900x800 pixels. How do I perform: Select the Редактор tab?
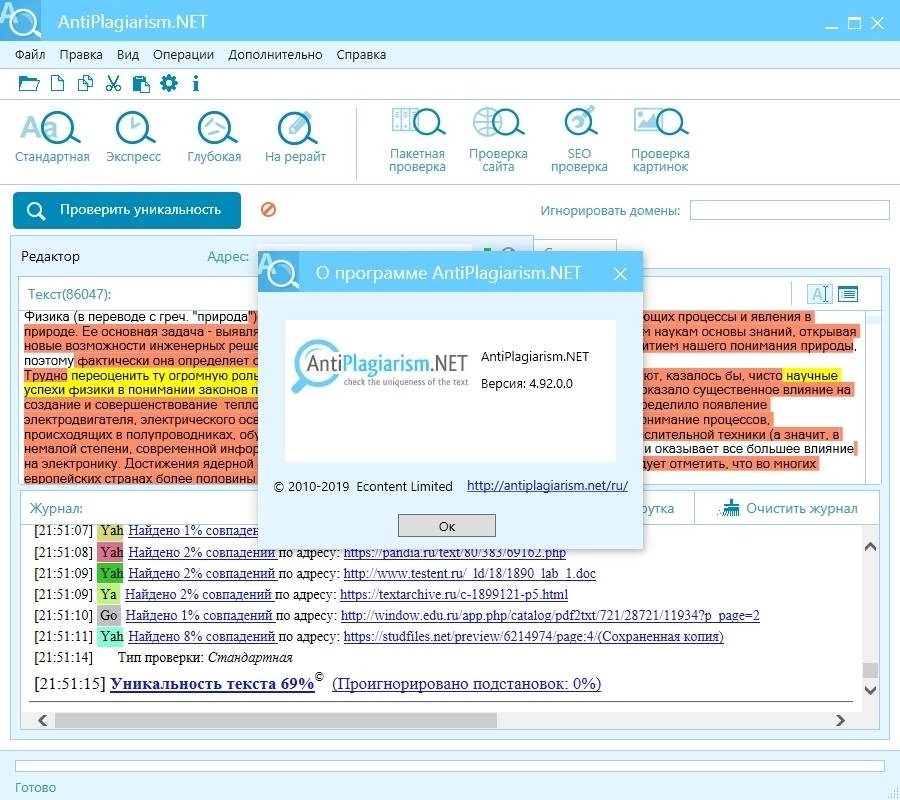coord(51,257)
